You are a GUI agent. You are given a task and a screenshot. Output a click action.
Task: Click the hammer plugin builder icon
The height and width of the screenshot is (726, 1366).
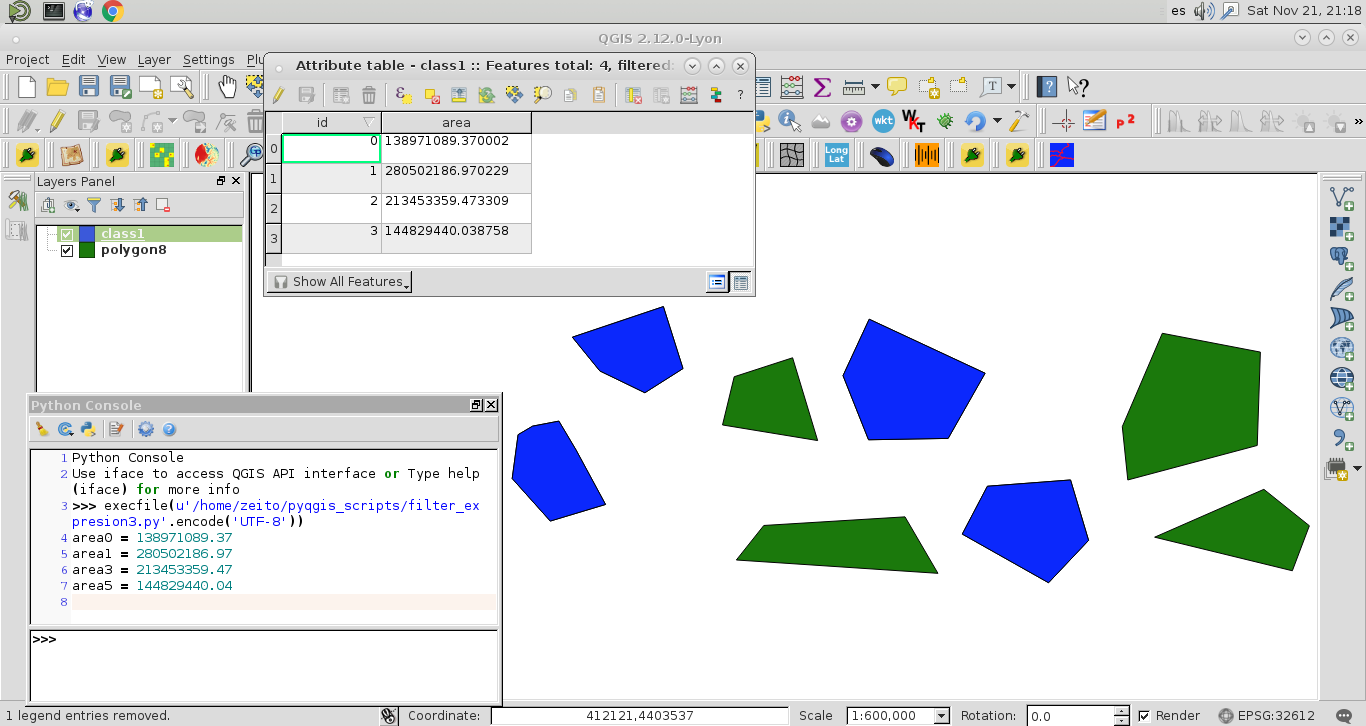(x=1019, y=121)
